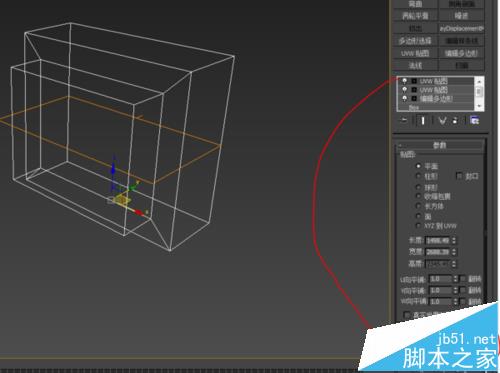500x373 pixels.
Task: Select 编辑多边形 row in modifier stack
Action: [436, 98]
